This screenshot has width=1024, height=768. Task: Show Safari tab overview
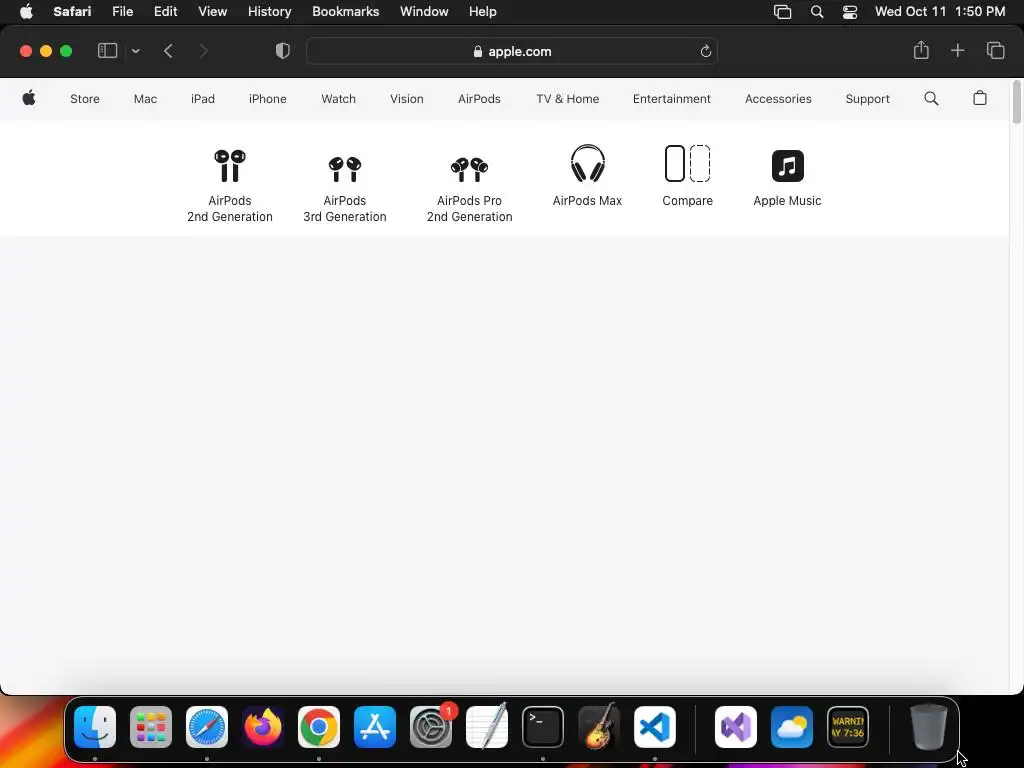tap(995, 50)
